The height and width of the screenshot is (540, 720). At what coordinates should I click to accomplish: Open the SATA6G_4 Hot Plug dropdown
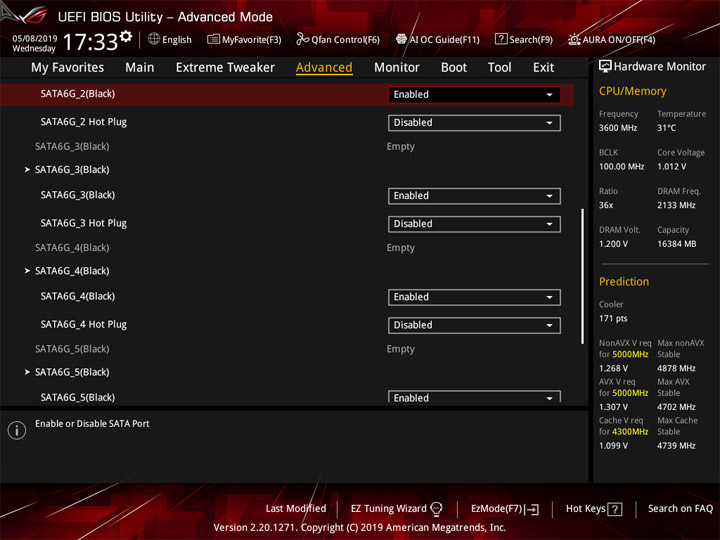pos(474,325)
